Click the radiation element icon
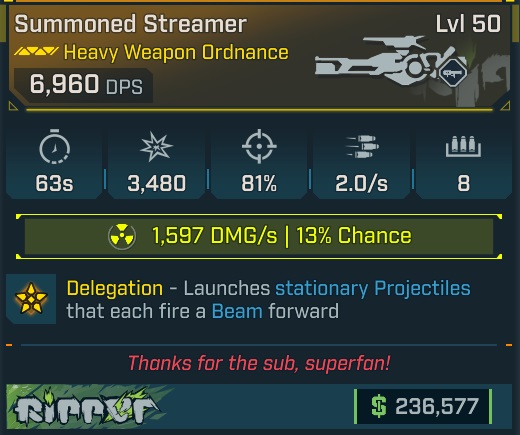 (x=122, y=236)
